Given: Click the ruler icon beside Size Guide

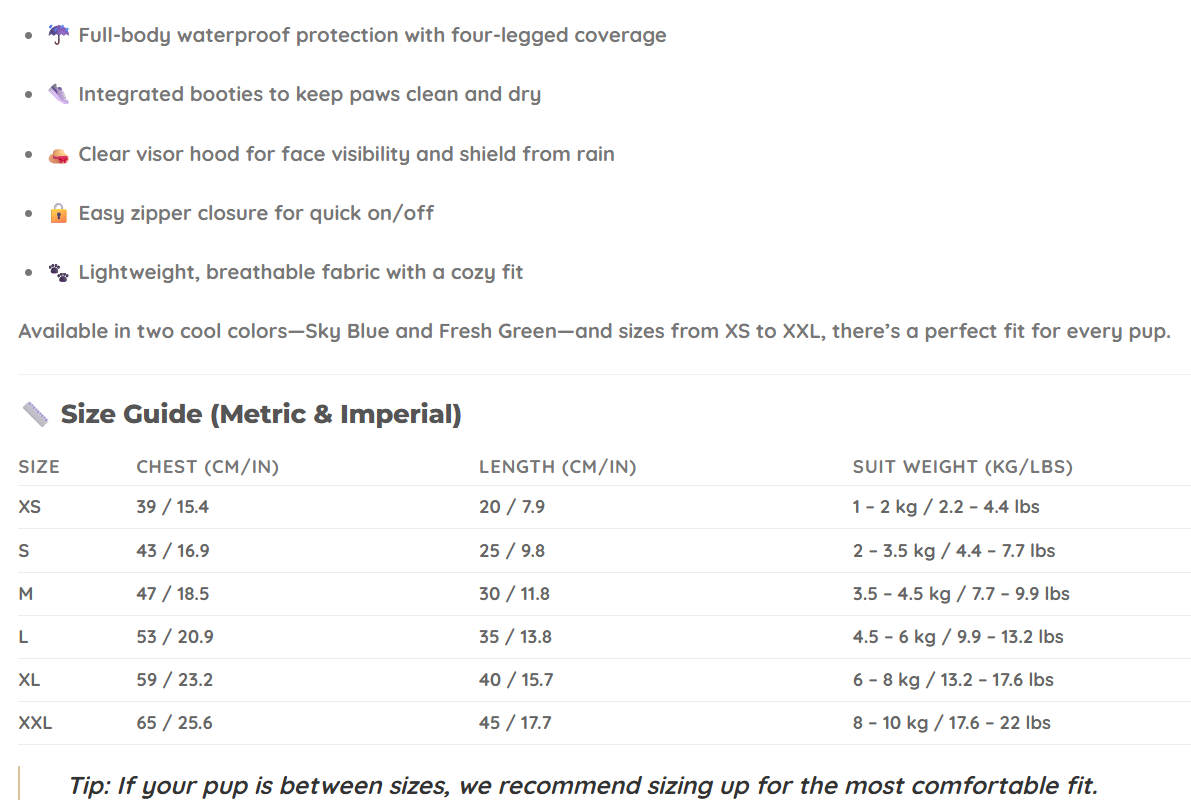Looking at the screenshot, I should (x=35, y=414).
